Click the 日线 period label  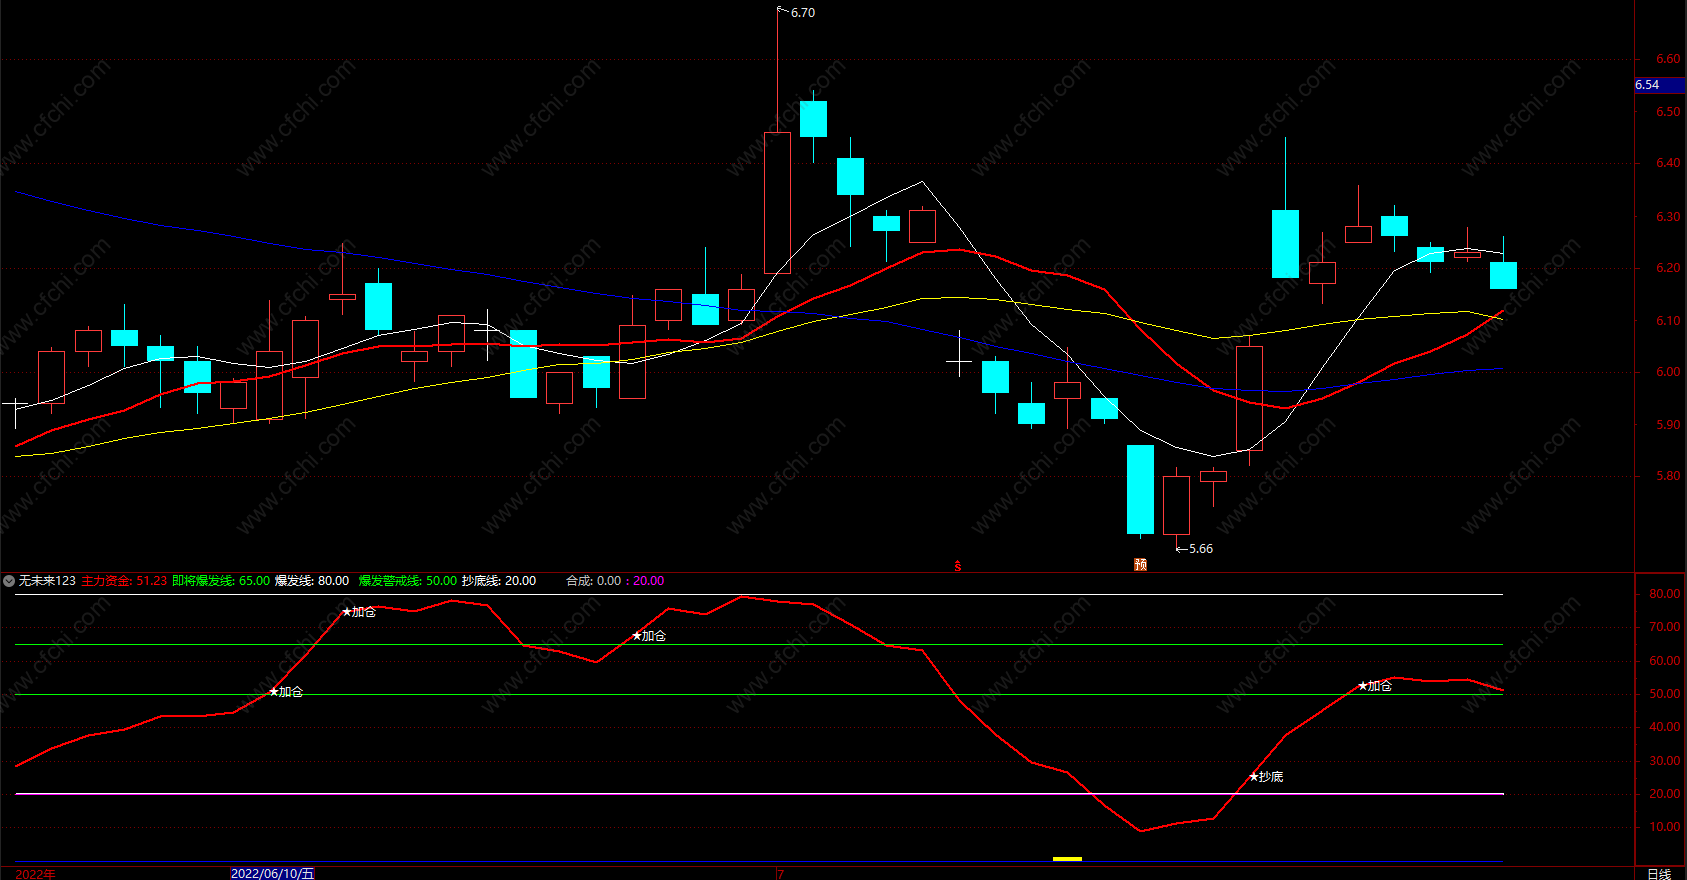point(1659,874)
